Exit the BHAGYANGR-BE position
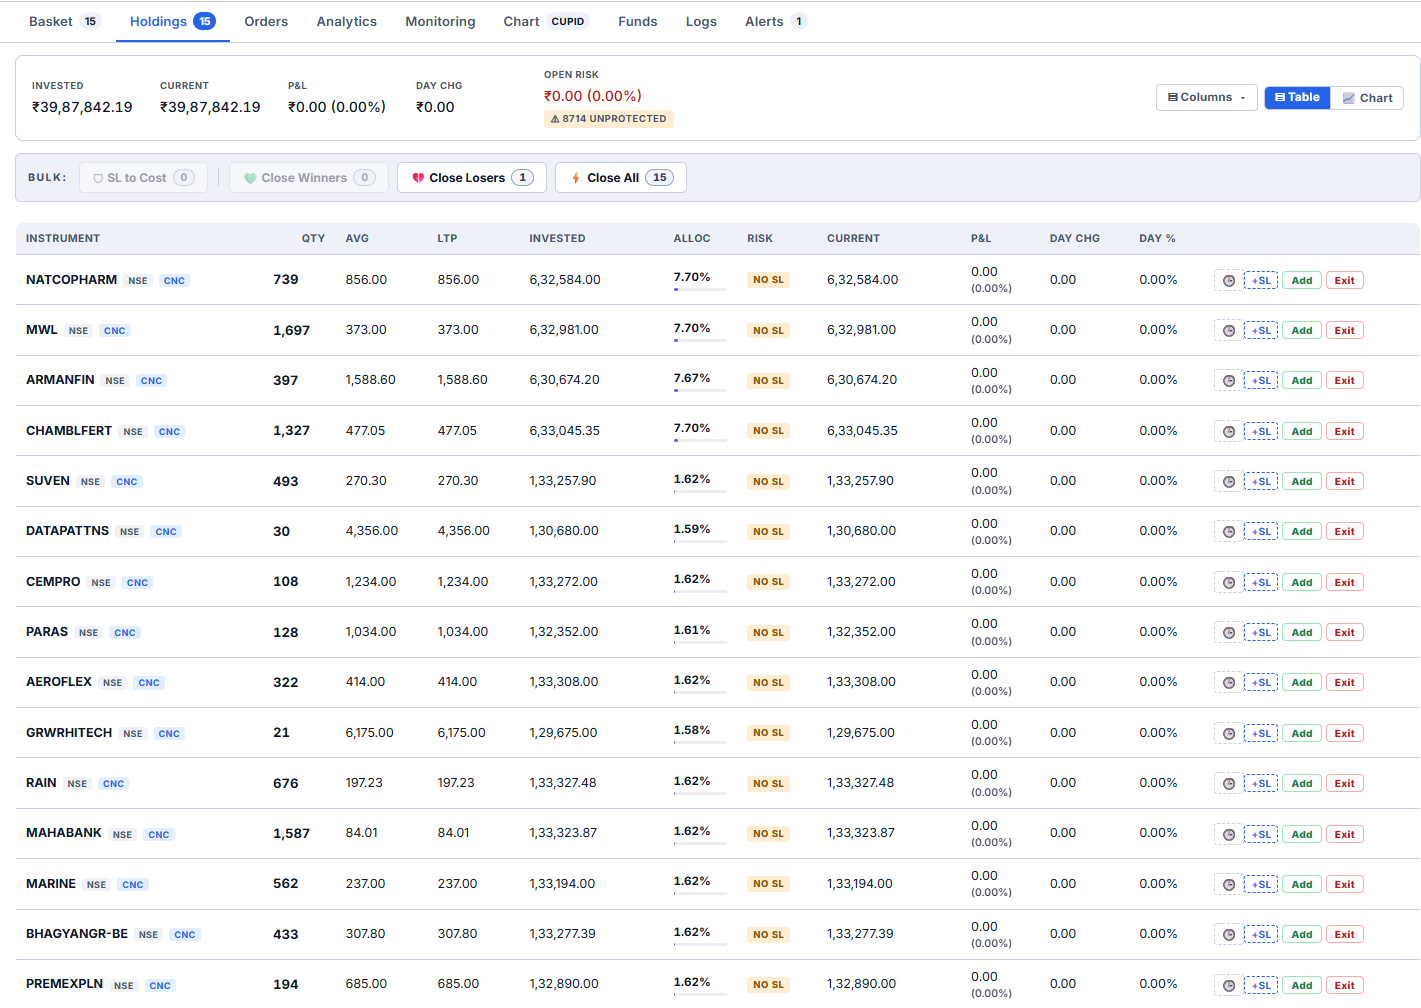The height and width of the screenshot is (1008, 1421). pos(1345,935)
